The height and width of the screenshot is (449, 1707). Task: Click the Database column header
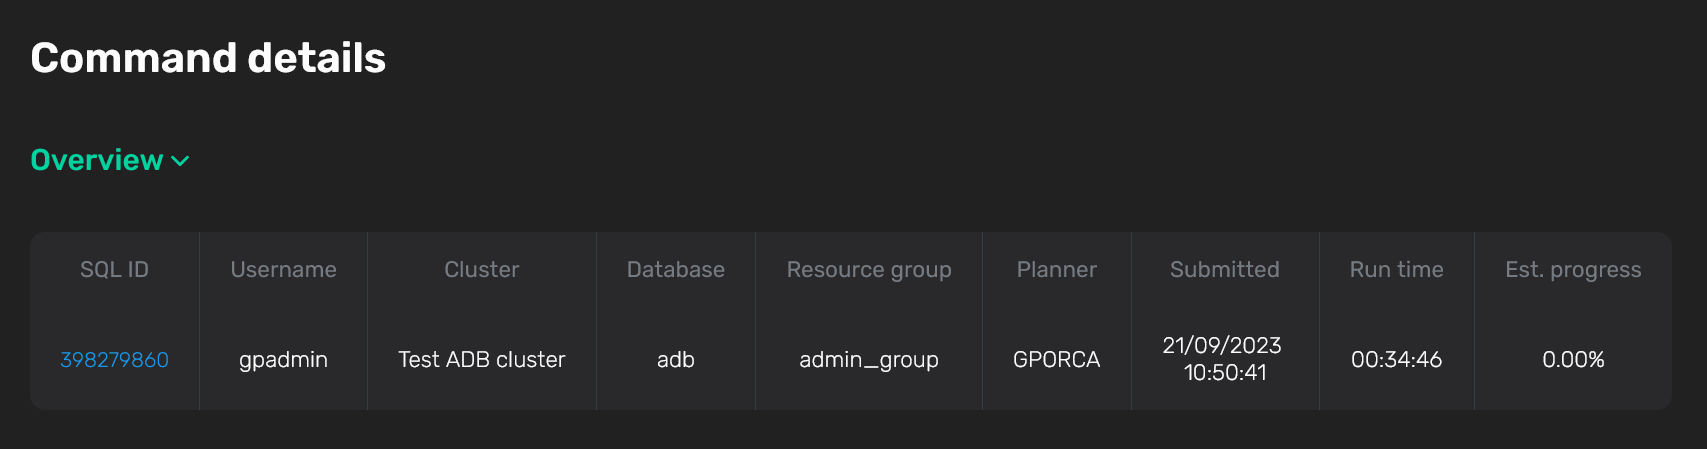(x=675, y=270)
